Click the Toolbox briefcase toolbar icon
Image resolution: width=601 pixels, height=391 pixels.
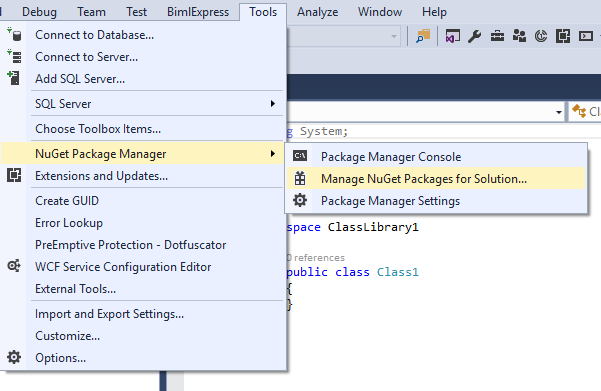[x=498, y=36]
